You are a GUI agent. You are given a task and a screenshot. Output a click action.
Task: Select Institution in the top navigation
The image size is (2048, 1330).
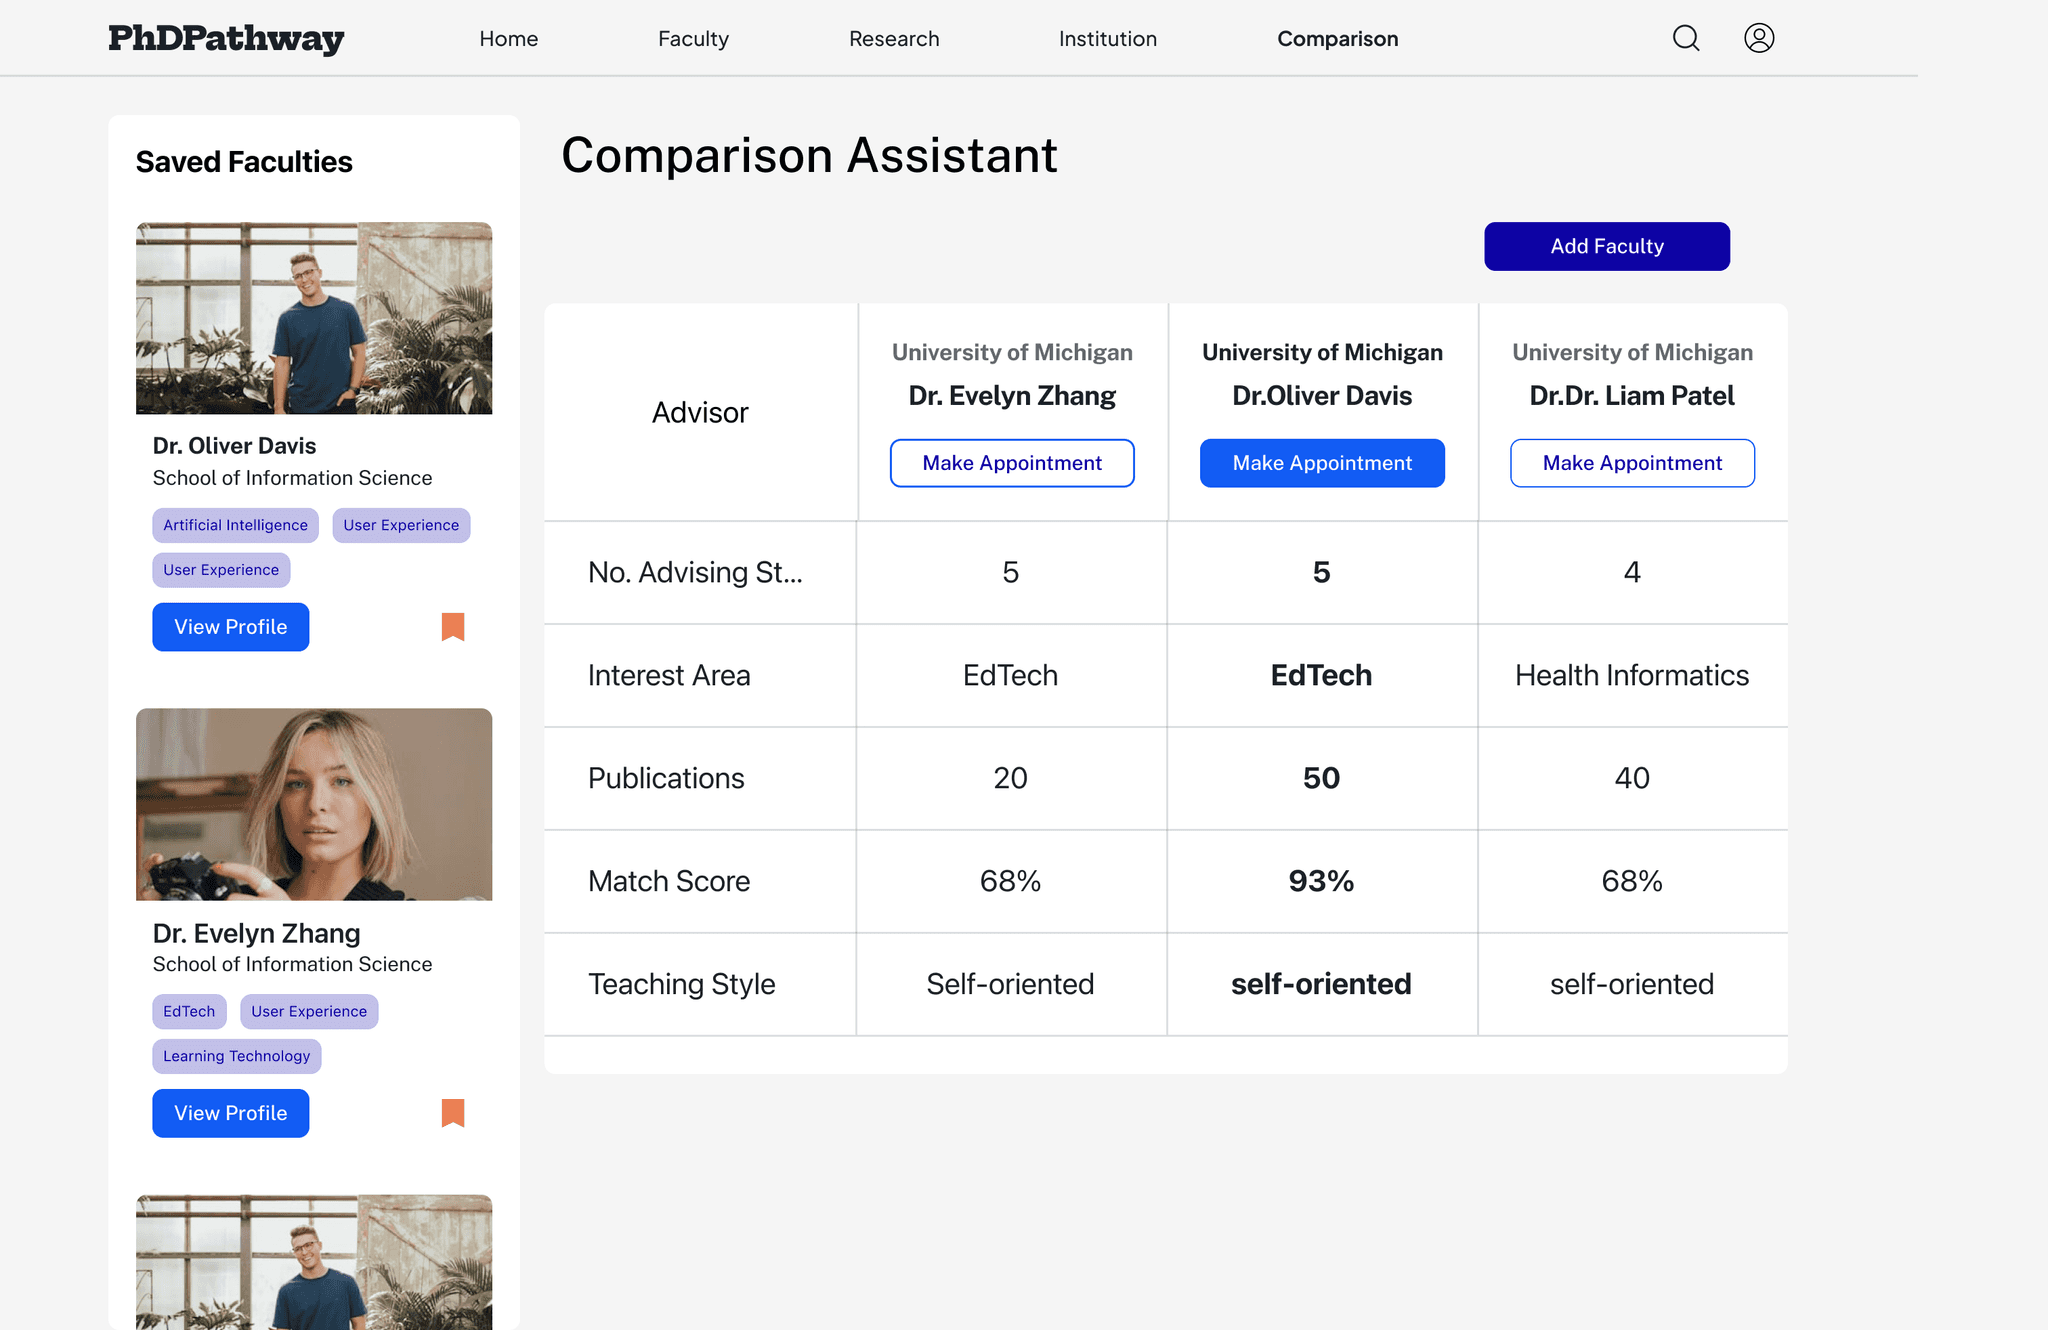click(x=1107, y=39)
